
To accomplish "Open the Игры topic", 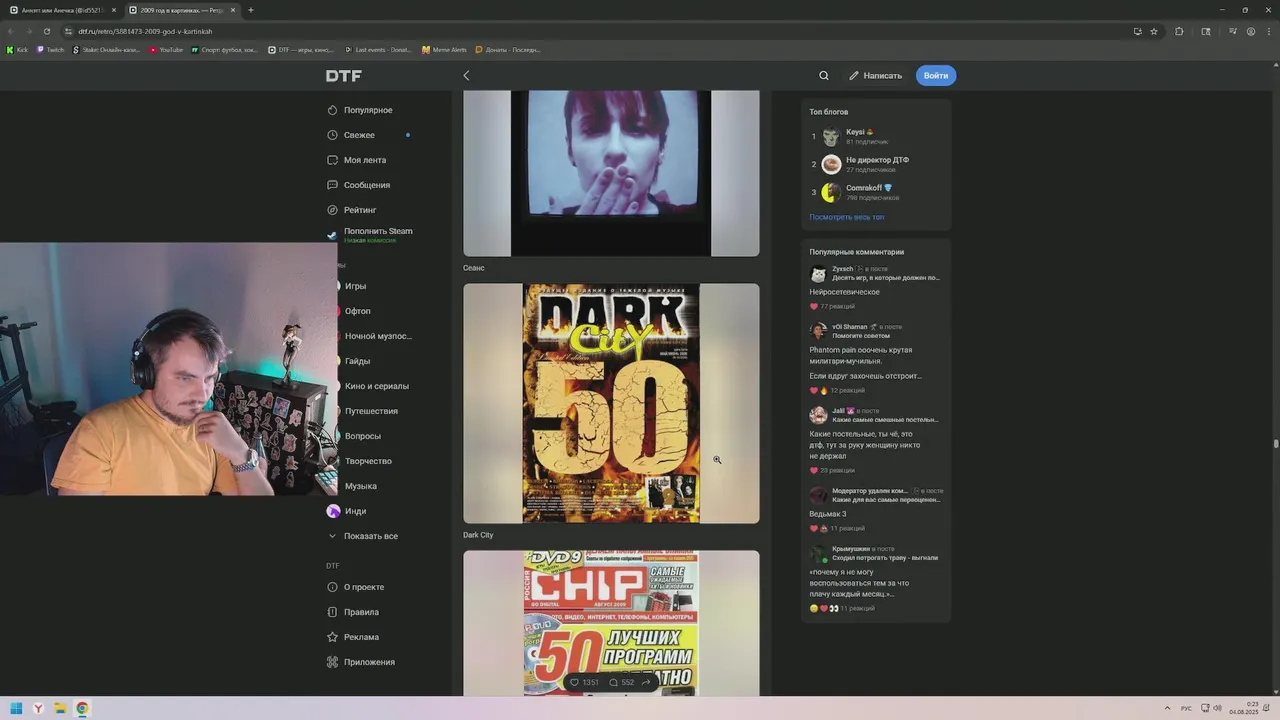I will (355, 286).
